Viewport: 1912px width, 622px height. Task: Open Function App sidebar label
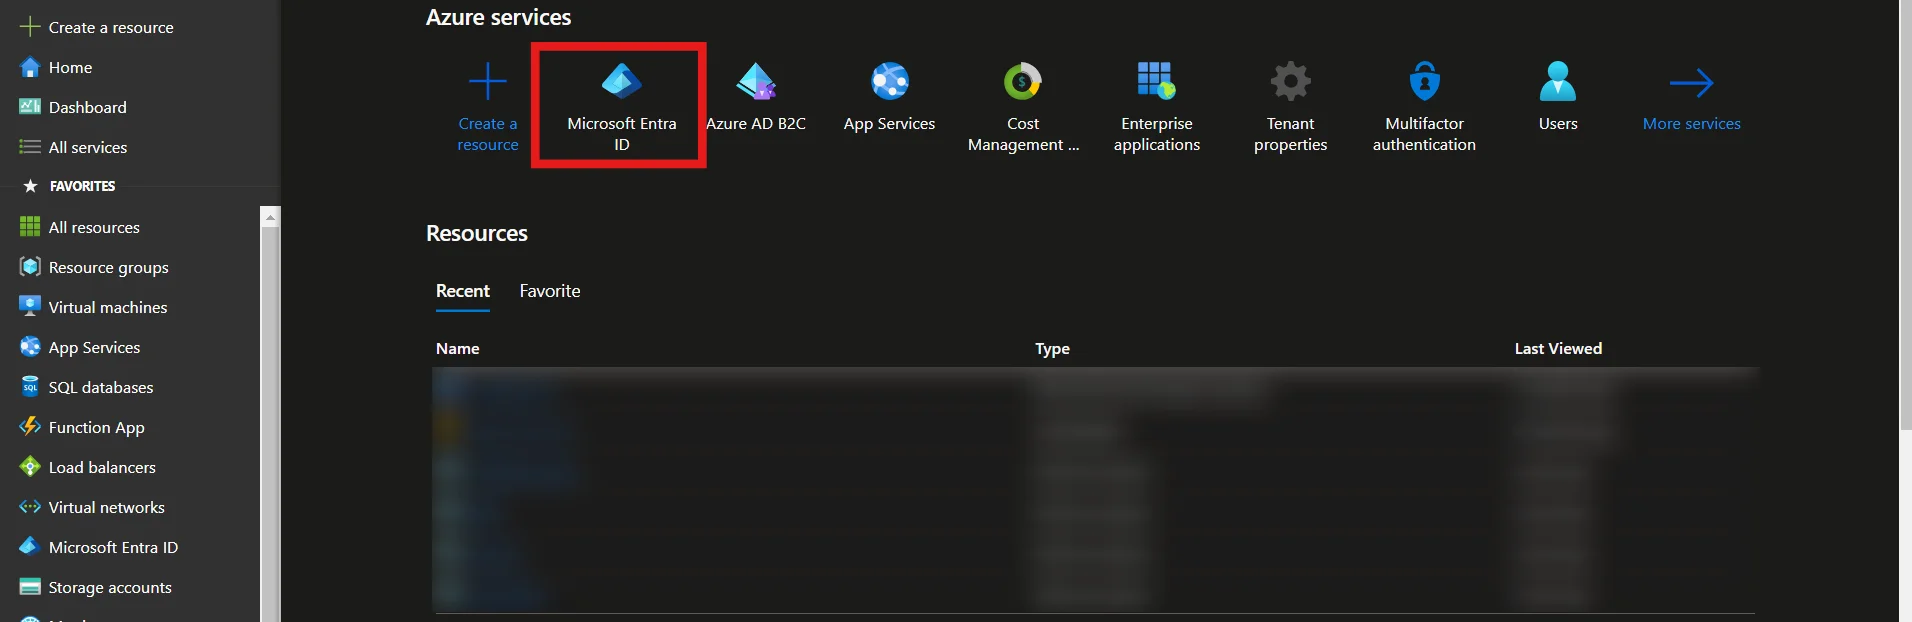pos(97,427)
